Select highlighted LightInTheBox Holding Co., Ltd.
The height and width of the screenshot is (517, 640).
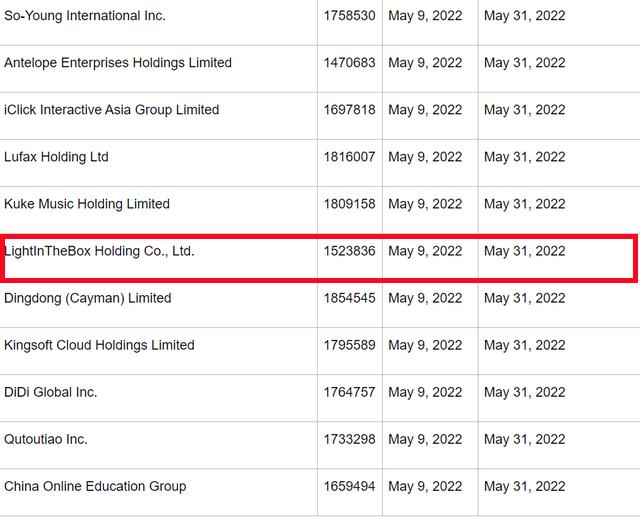pyautogui.click(x=99, y=251)
